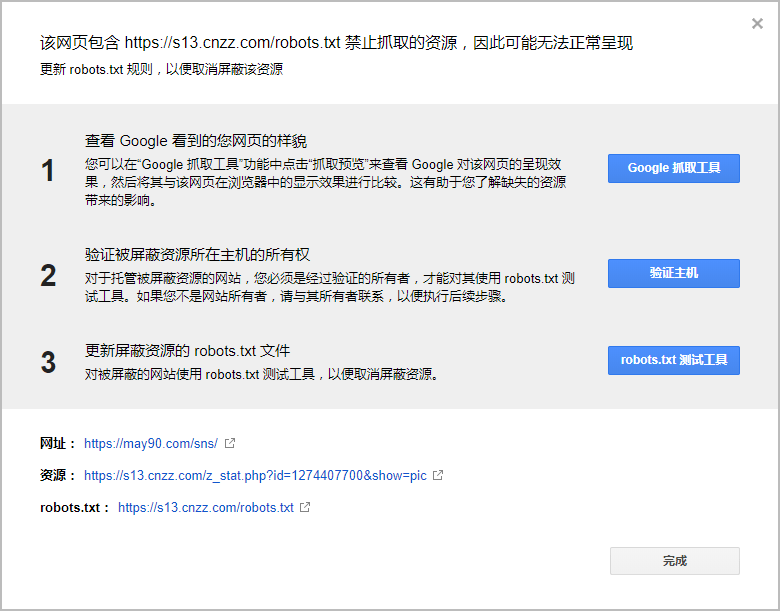Click external-link icon beside may90.com URL
780x611 pixels.
(x=230, y=443)
